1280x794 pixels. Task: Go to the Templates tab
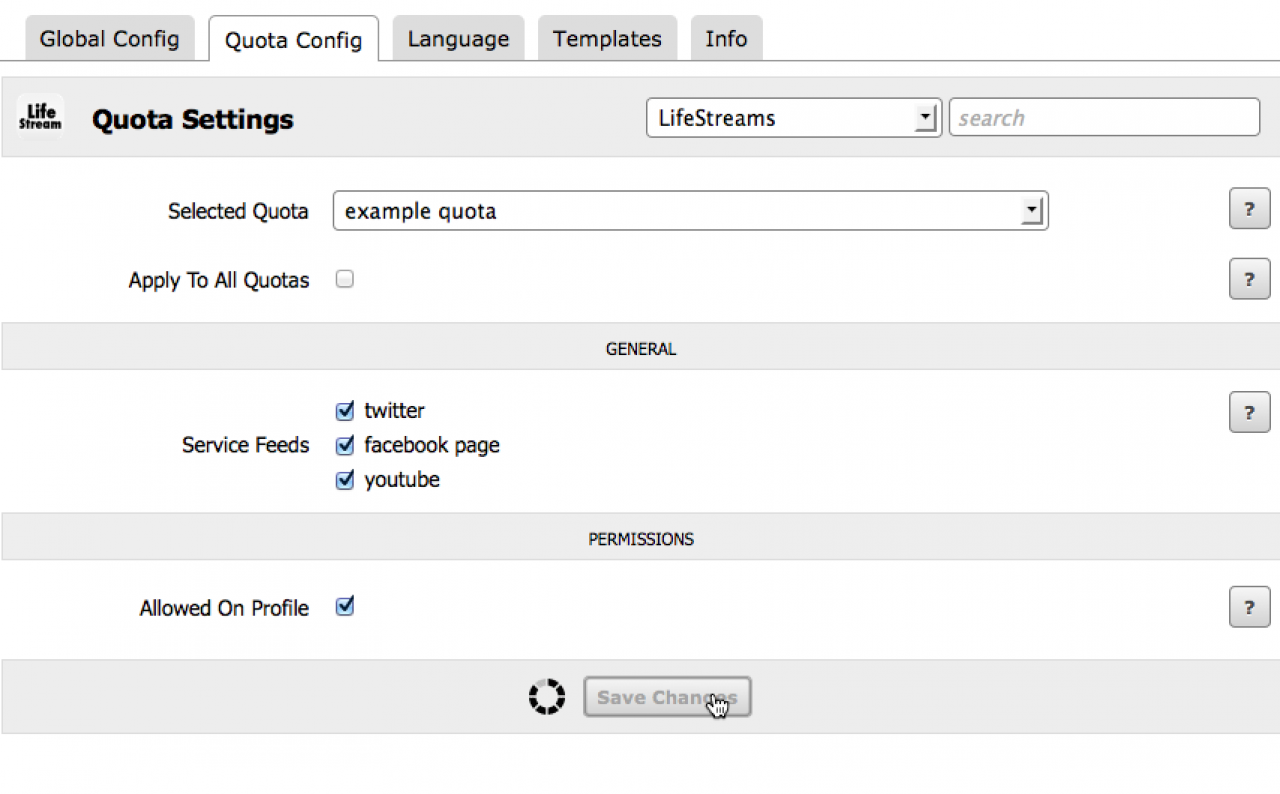point(607,39)
